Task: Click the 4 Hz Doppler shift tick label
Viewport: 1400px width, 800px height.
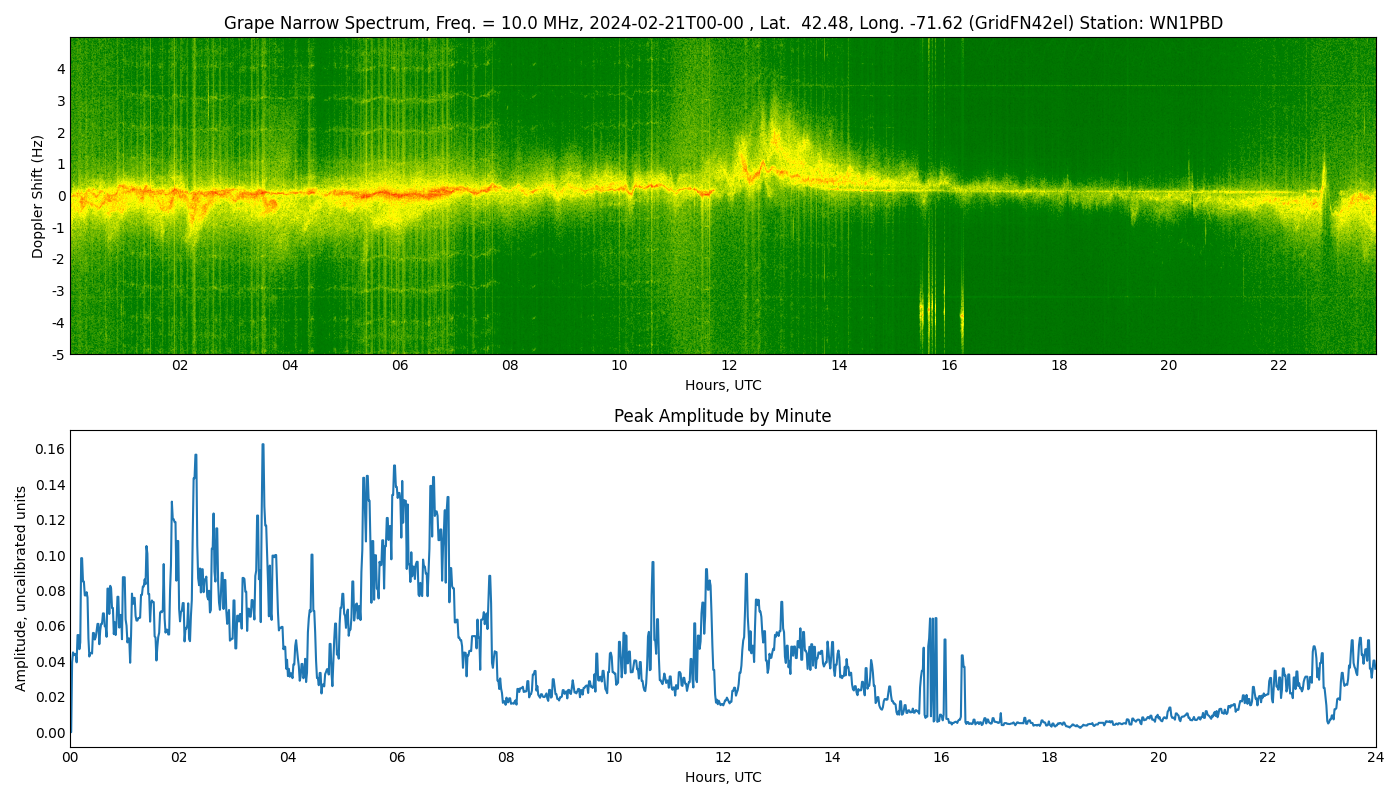Action: 61,69
